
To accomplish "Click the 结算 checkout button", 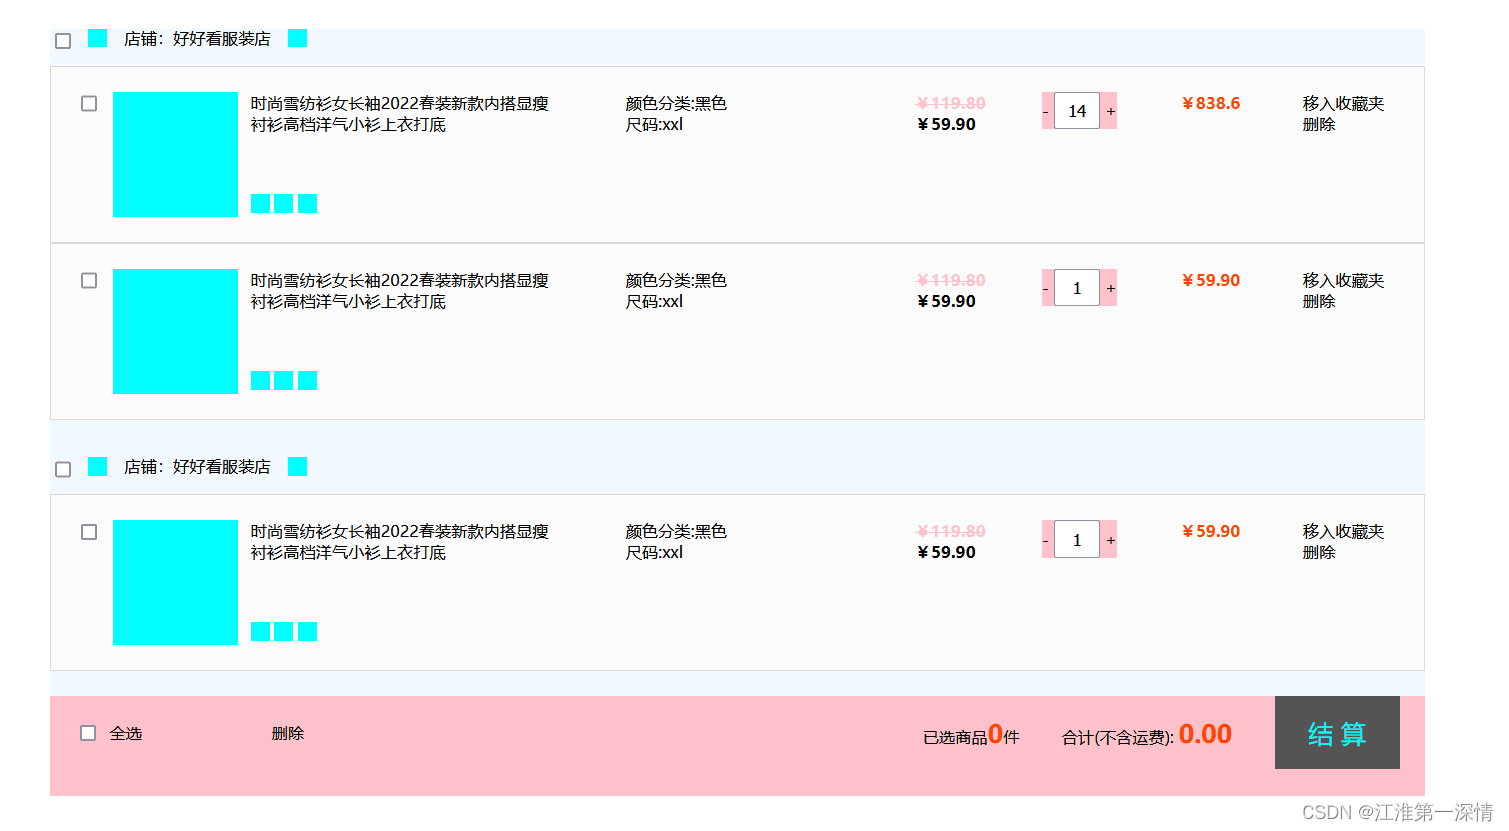I will point(1337,733).
